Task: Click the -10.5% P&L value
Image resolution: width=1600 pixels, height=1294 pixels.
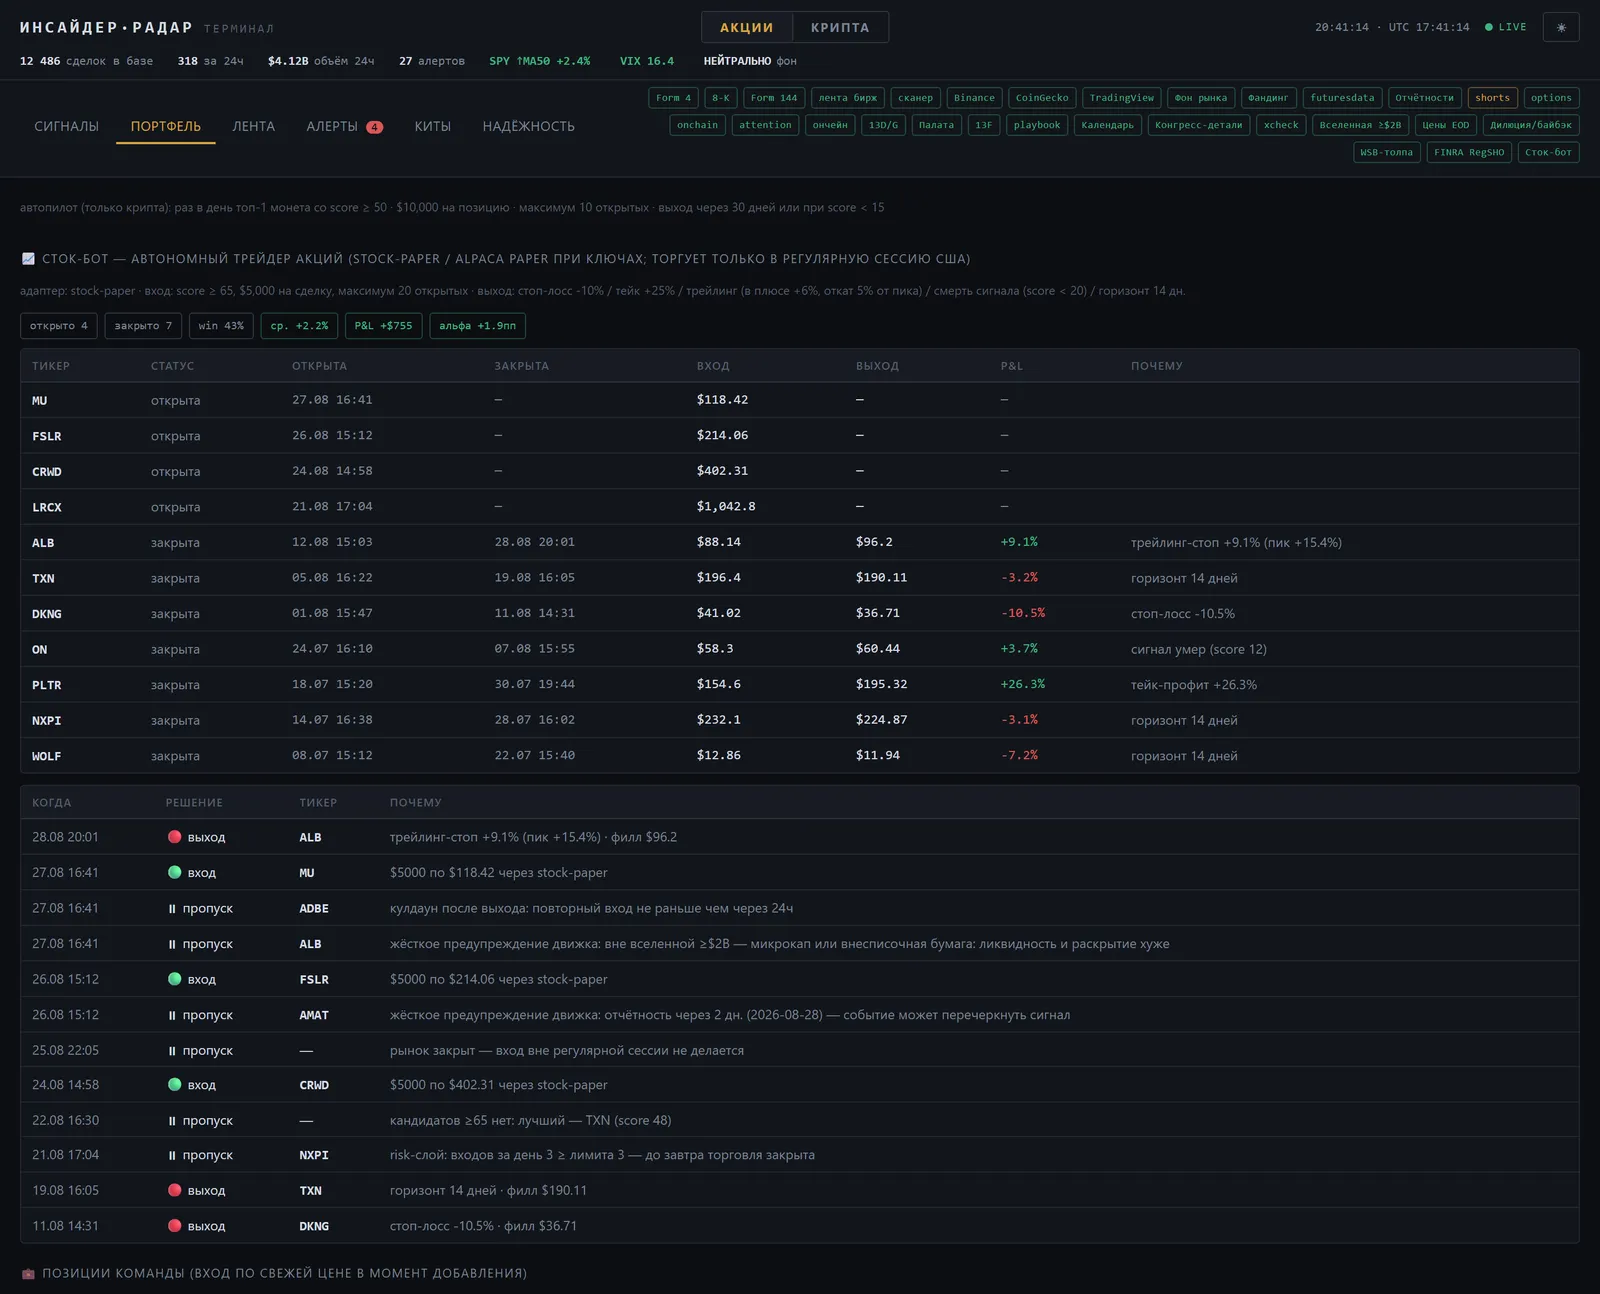Action: [1022, 613]
